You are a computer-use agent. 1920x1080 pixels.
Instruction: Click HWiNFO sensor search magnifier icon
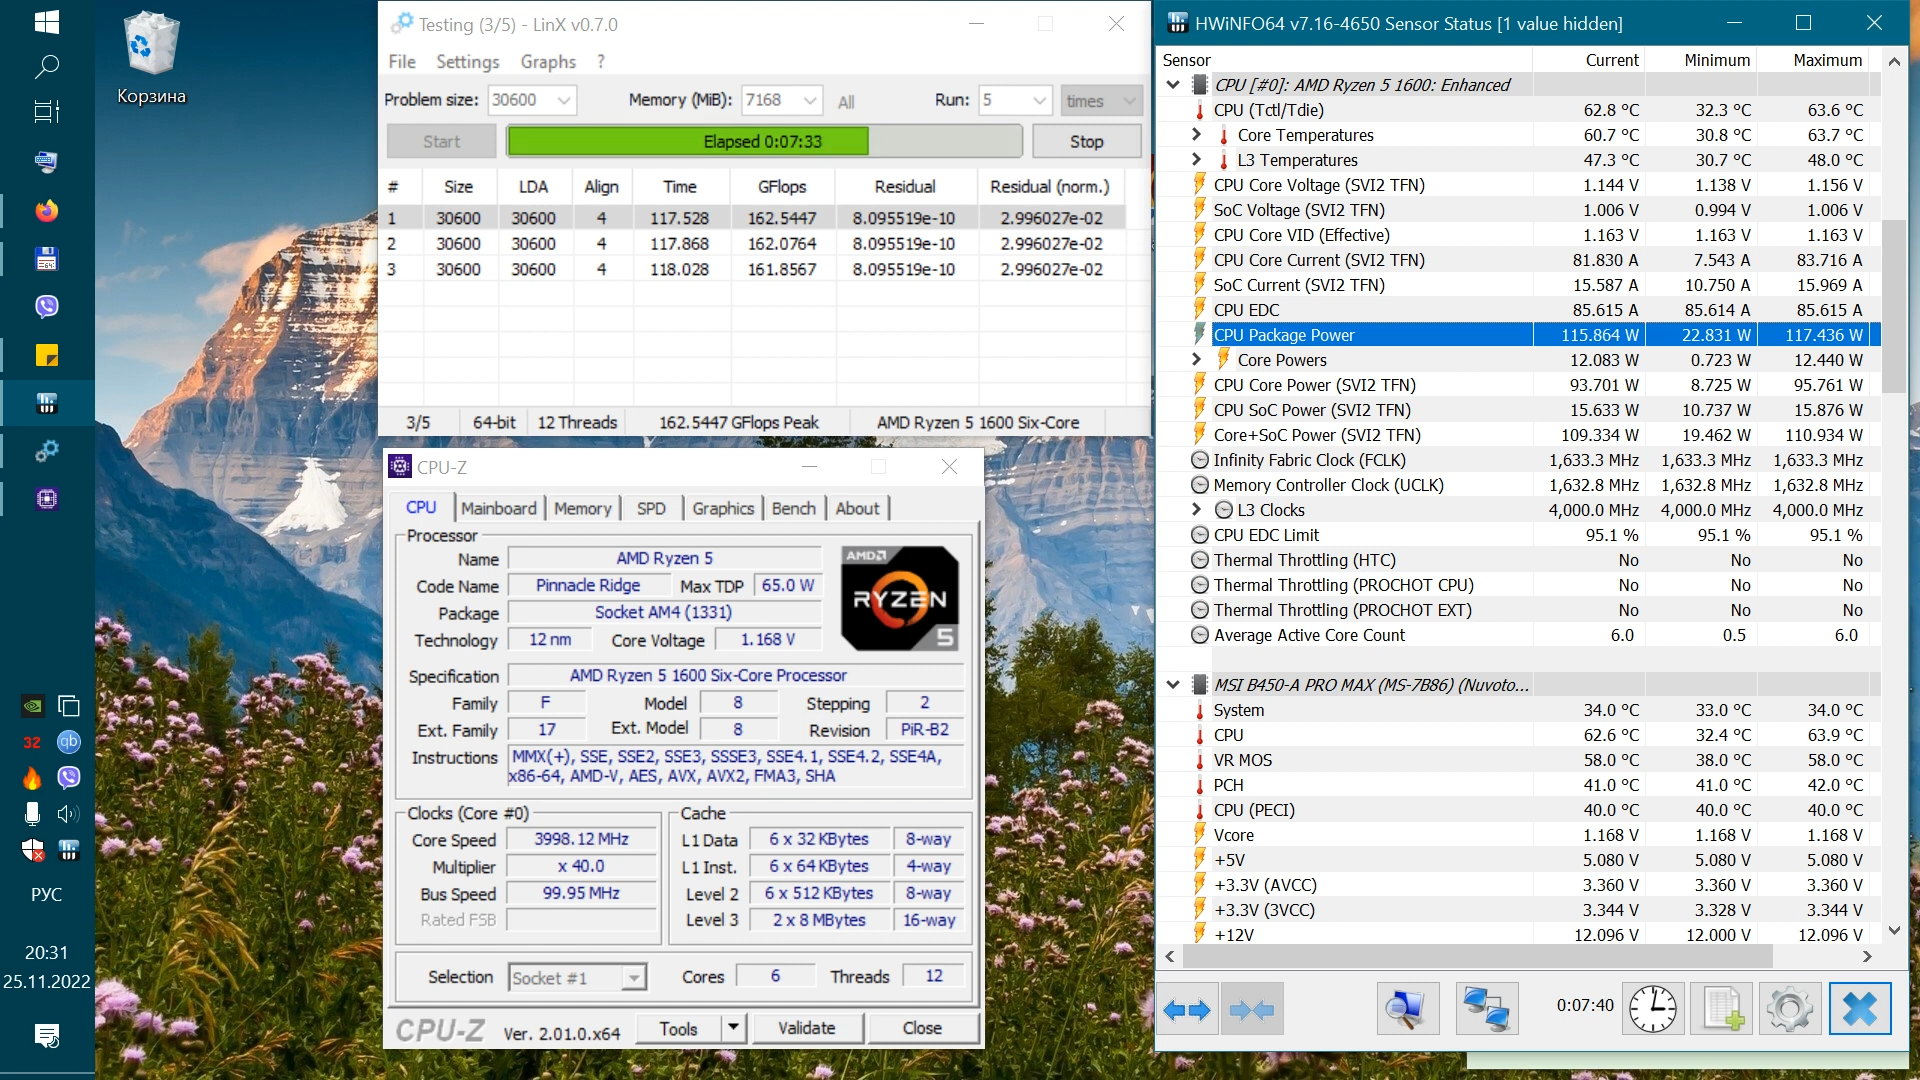pos(1406,1010)
